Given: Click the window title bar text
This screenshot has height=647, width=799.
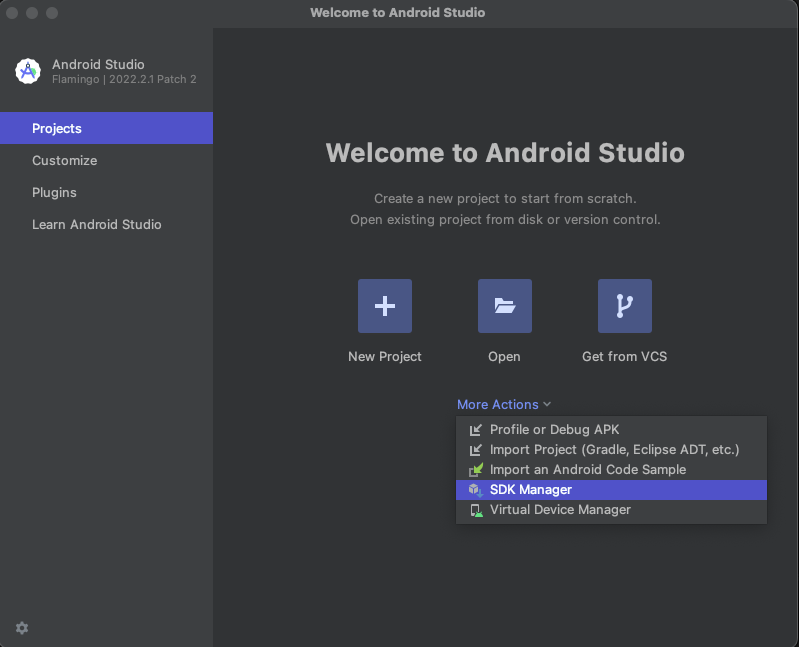Looking at the screenshot, I should pos(397,12).
